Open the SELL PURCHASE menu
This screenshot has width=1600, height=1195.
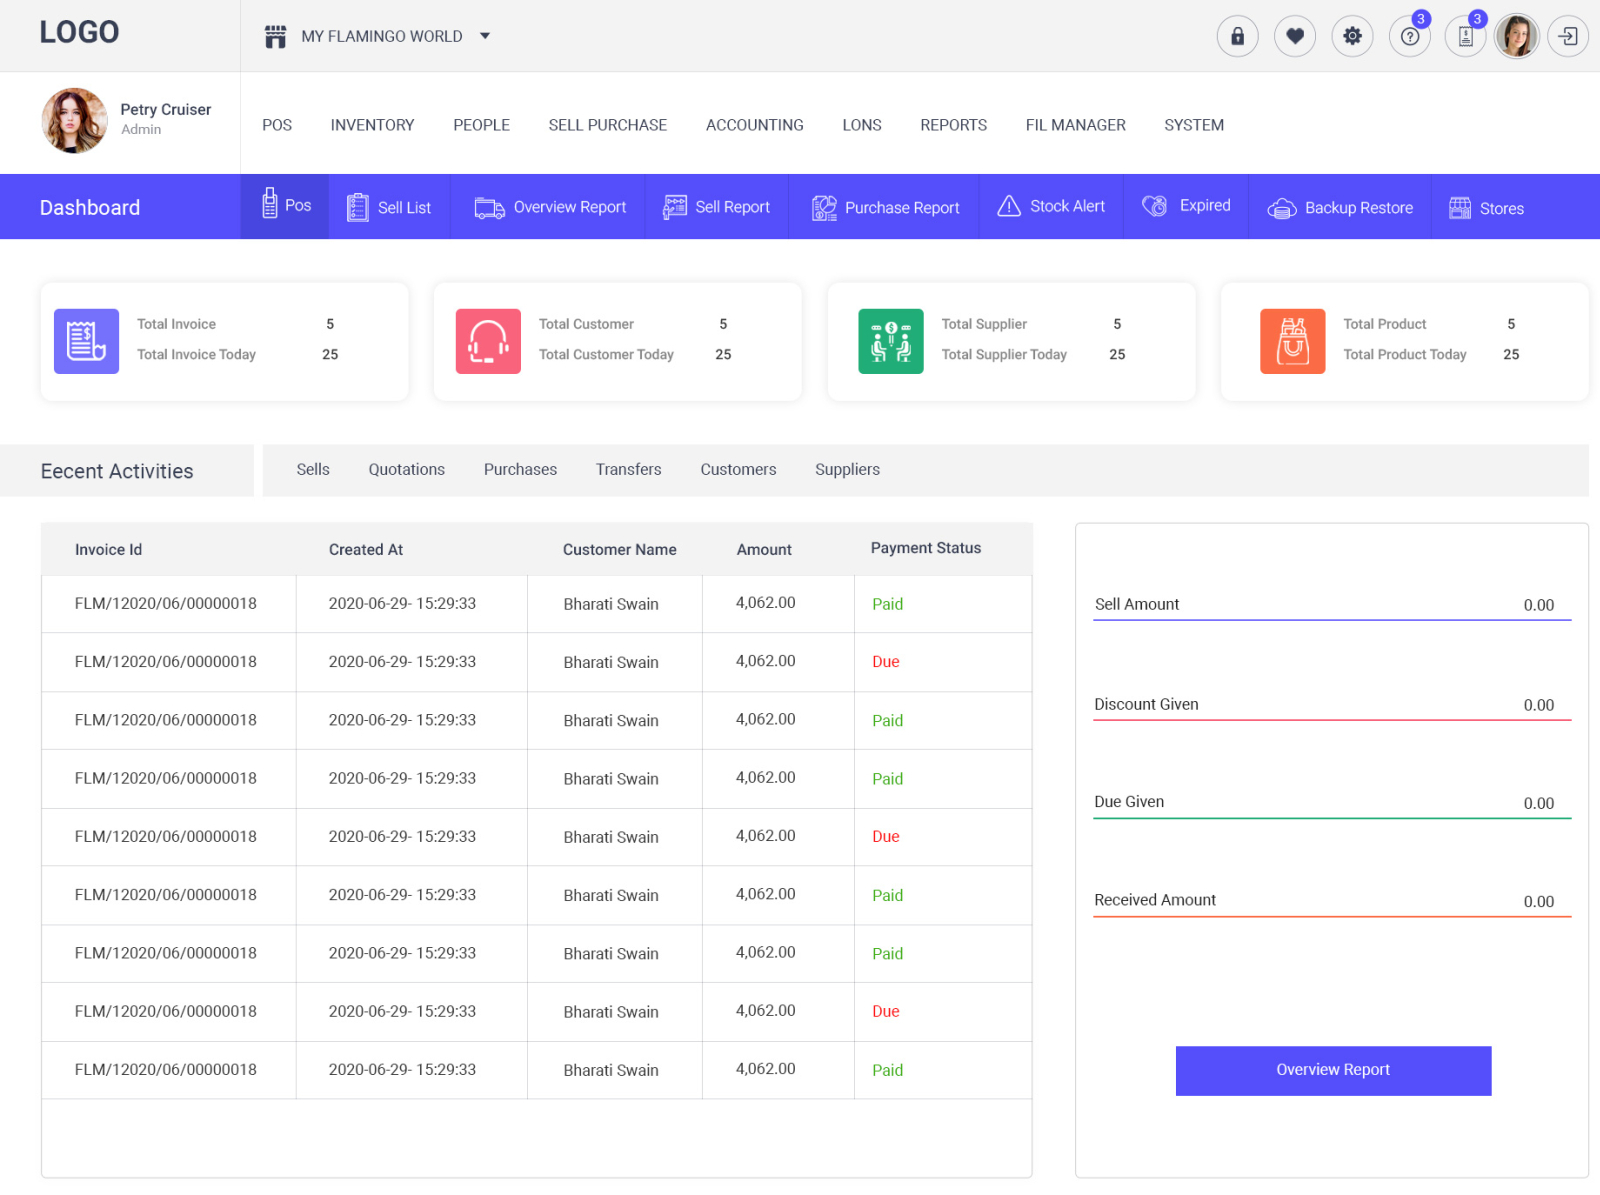[x=607, y=125]
